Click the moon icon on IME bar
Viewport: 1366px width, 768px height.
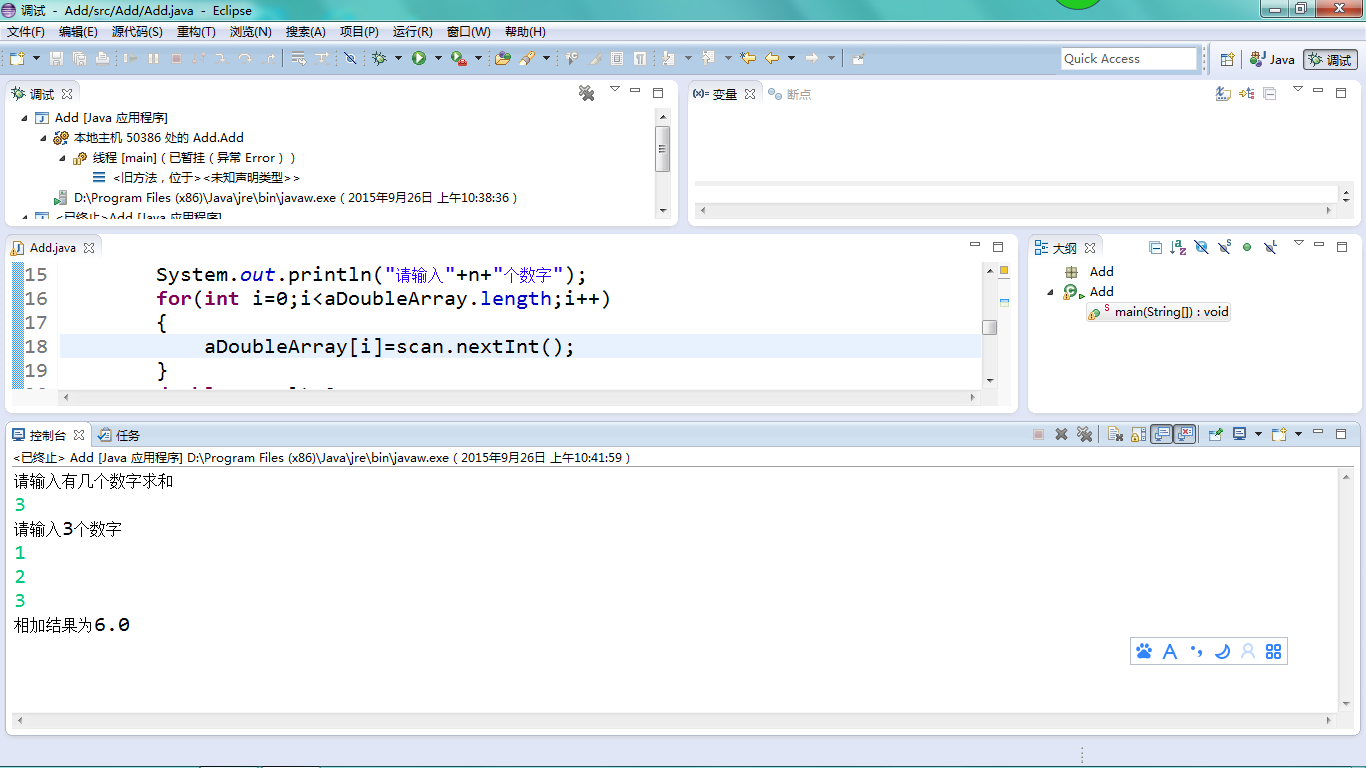coord(1222,651)
